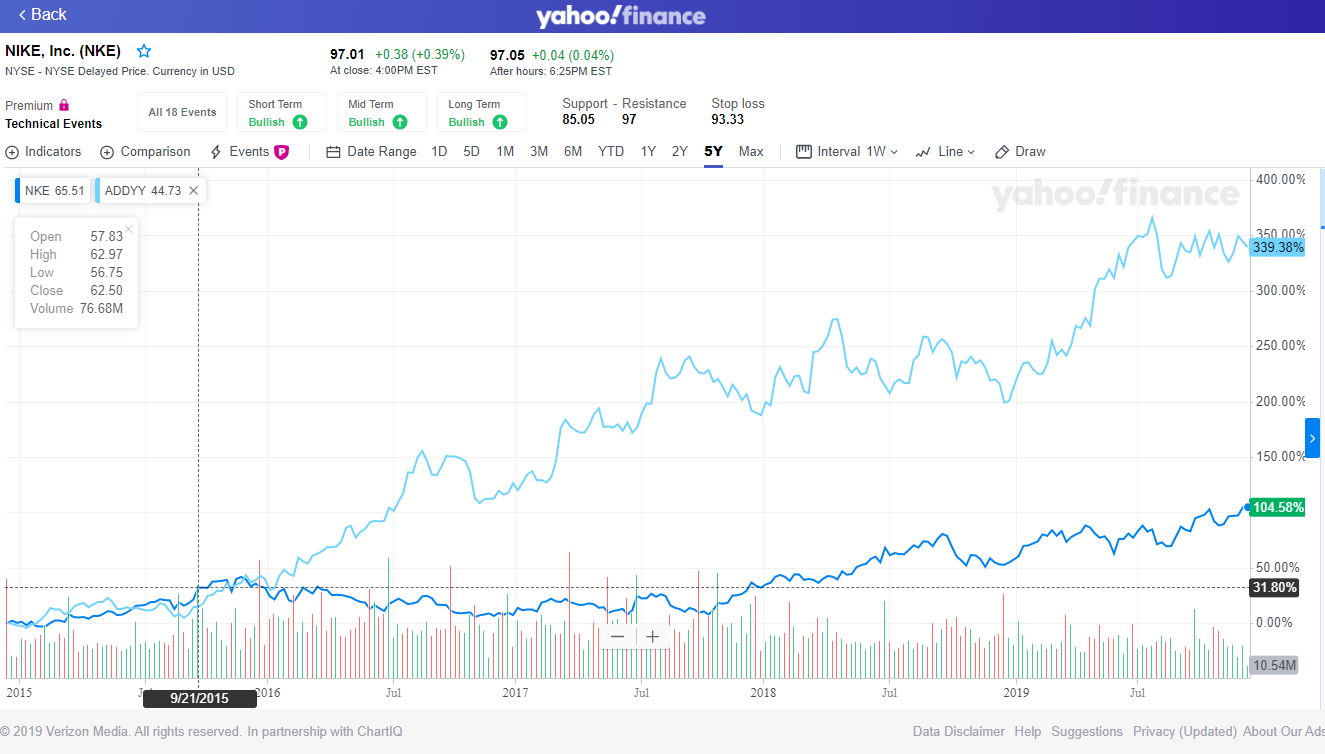Select 2Y range
1325x754 pixels.
[680, 152]
